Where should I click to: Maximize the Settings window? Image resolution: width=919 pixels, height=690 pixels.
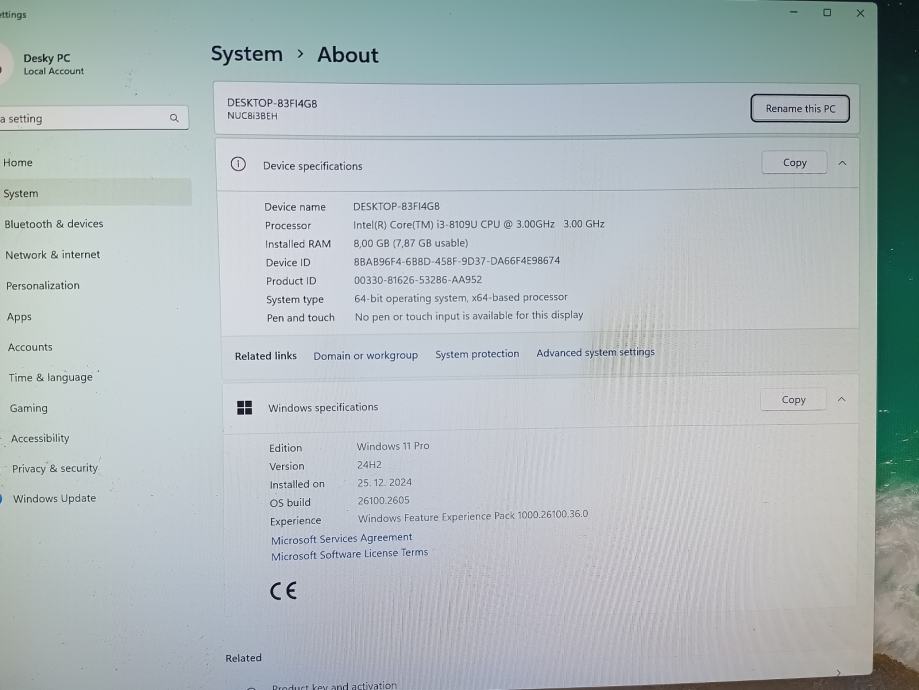pos(827,12)
